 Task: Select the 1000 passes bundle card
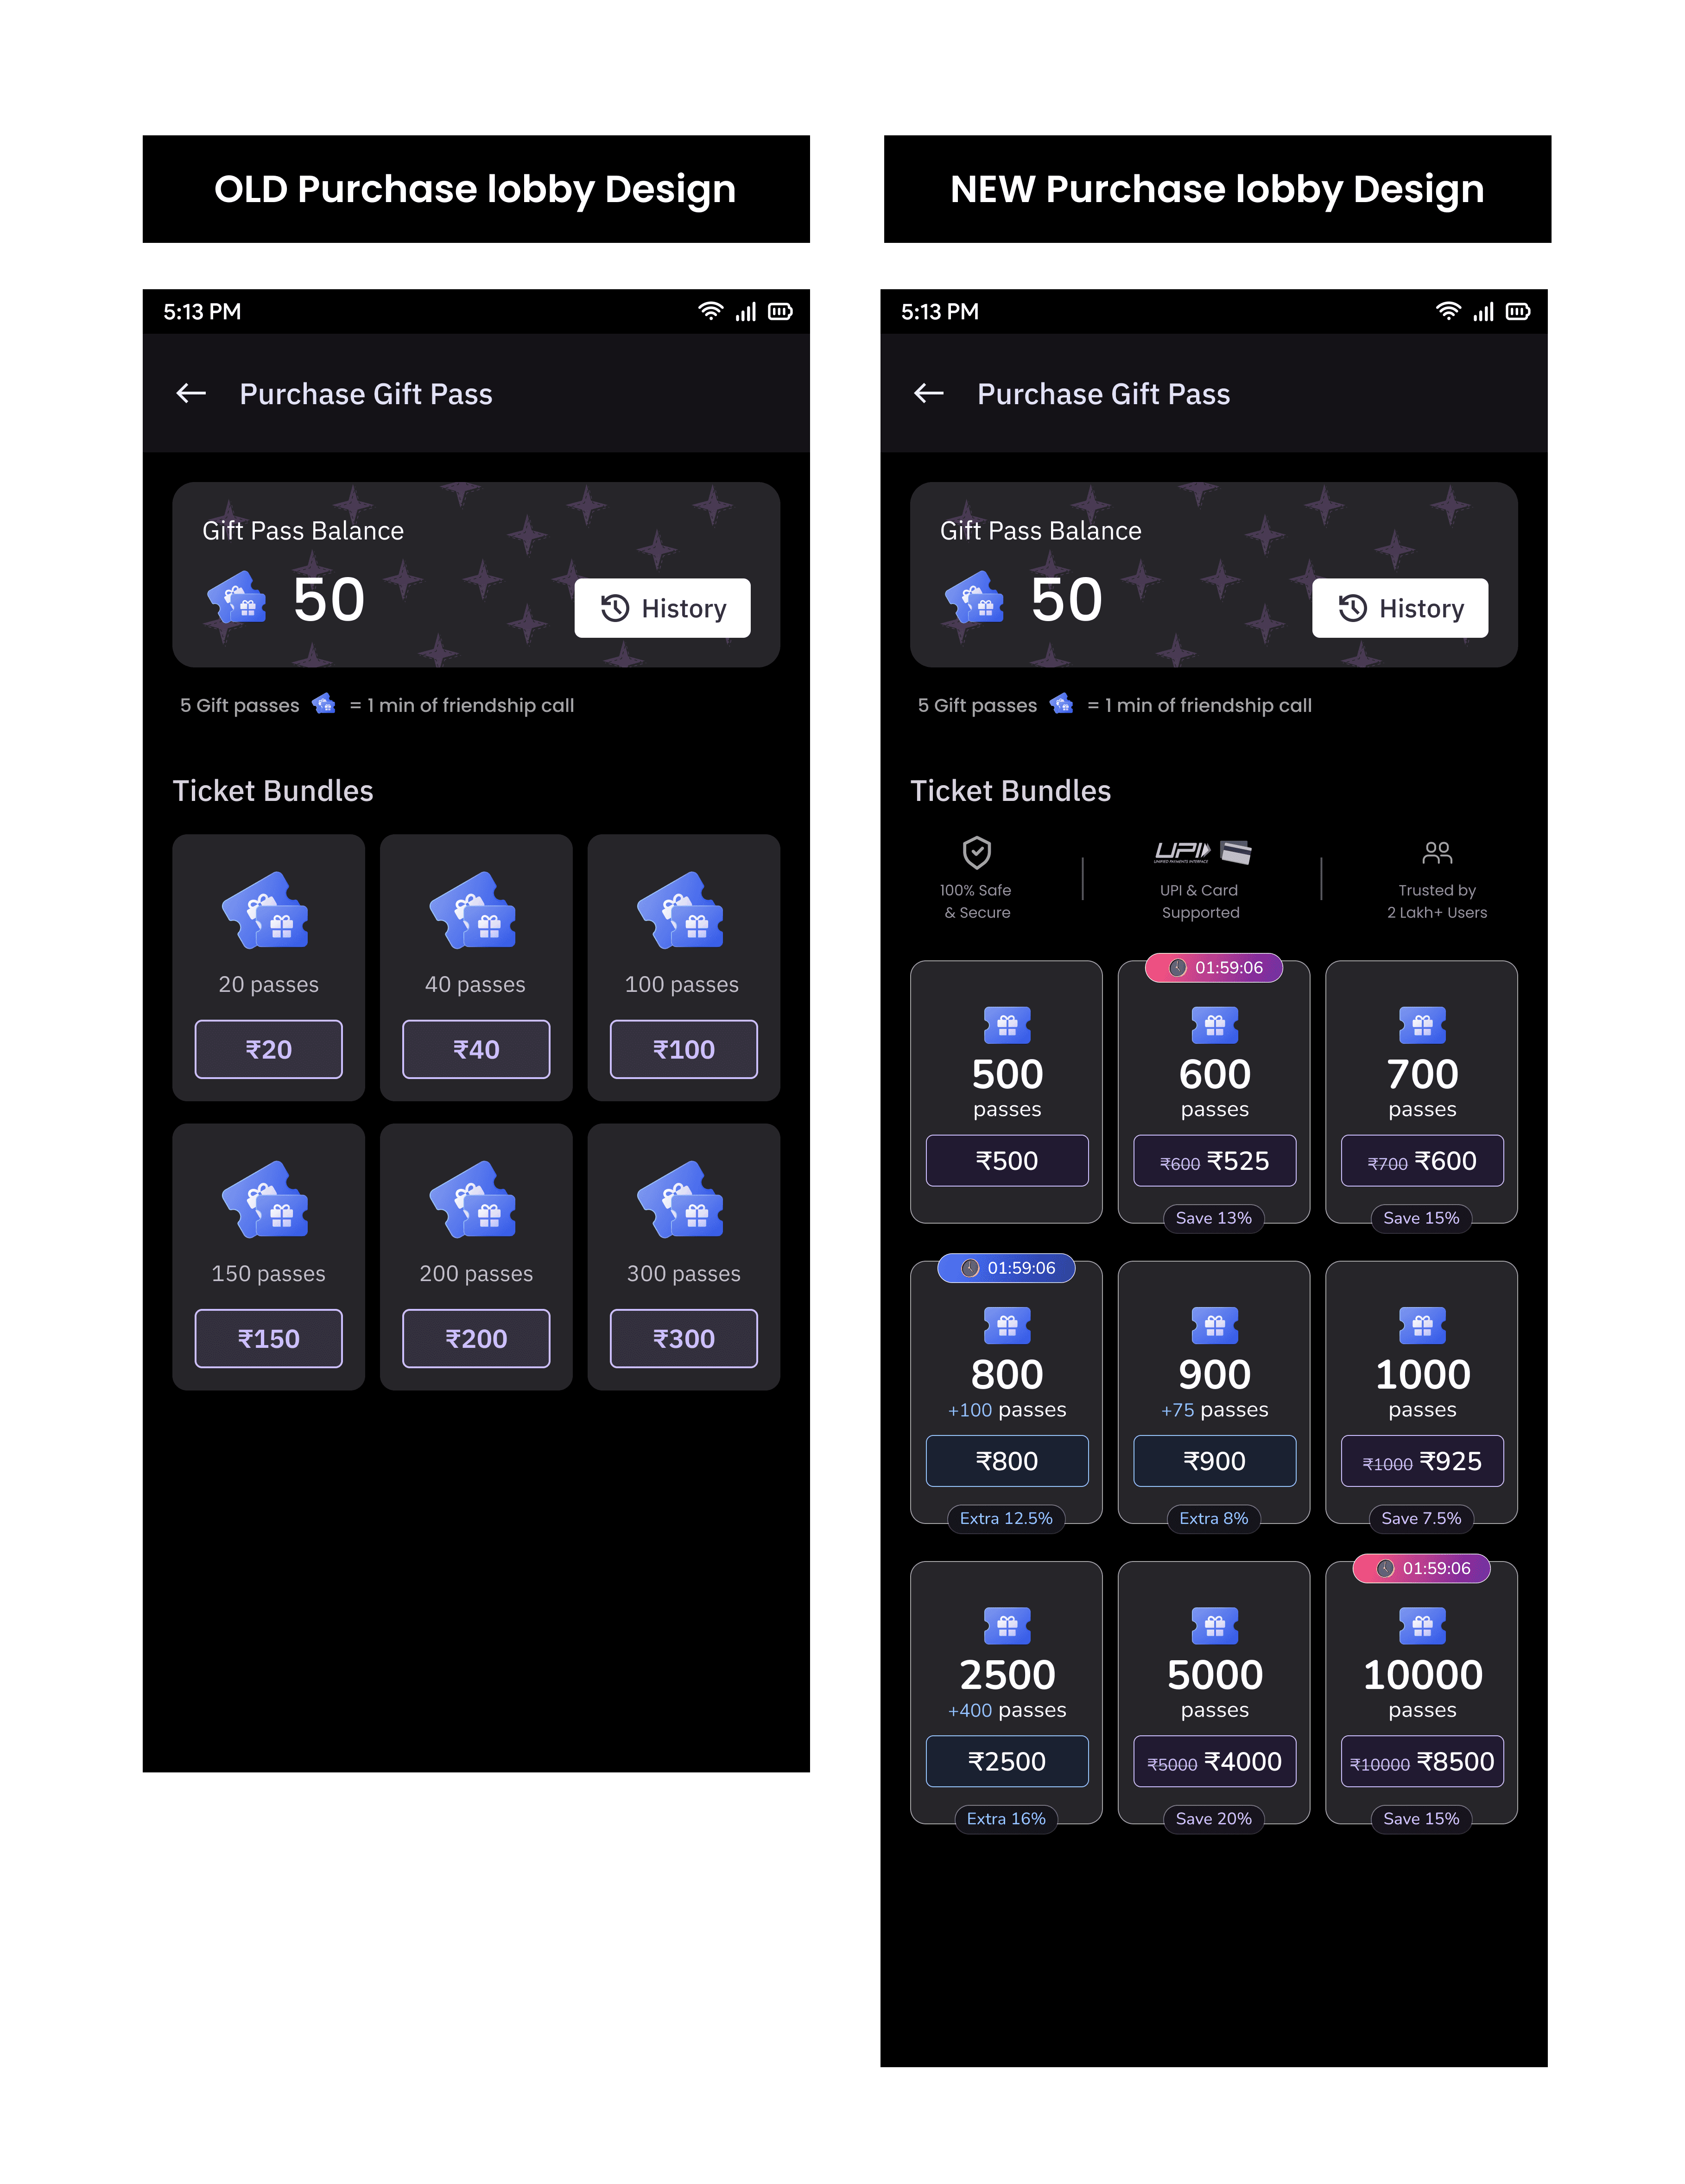click(x=1421, y=1391)
